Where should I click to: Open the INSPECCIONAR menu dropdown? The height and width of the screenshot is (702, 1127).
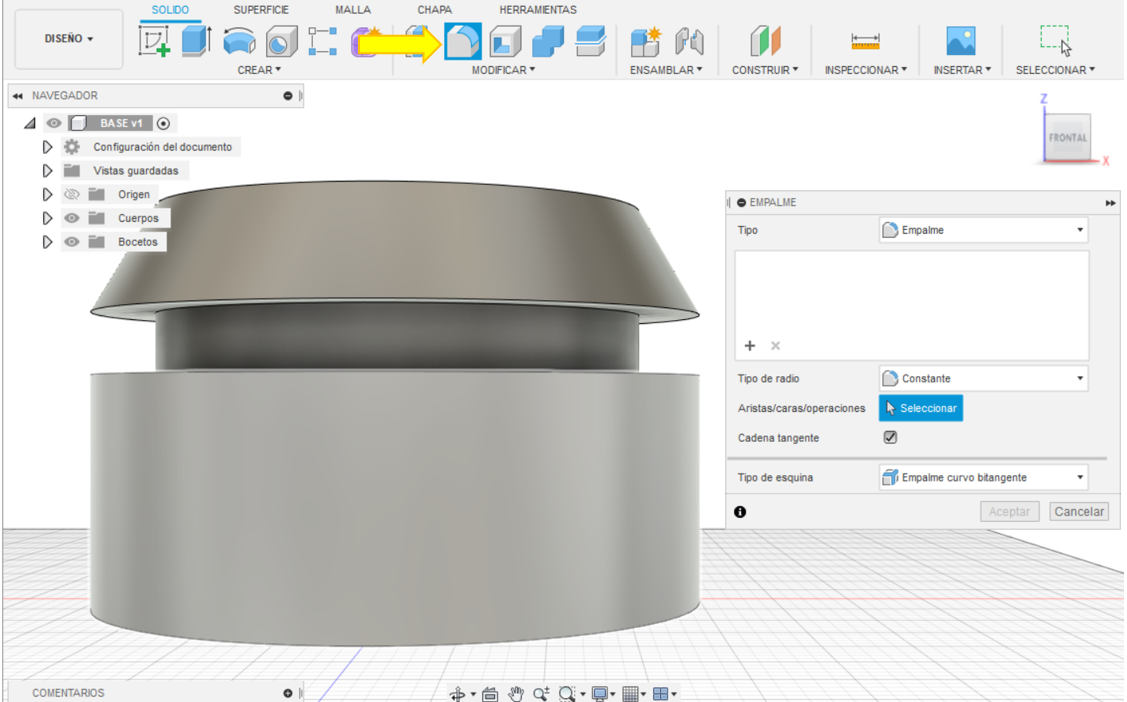pos(866,70)
